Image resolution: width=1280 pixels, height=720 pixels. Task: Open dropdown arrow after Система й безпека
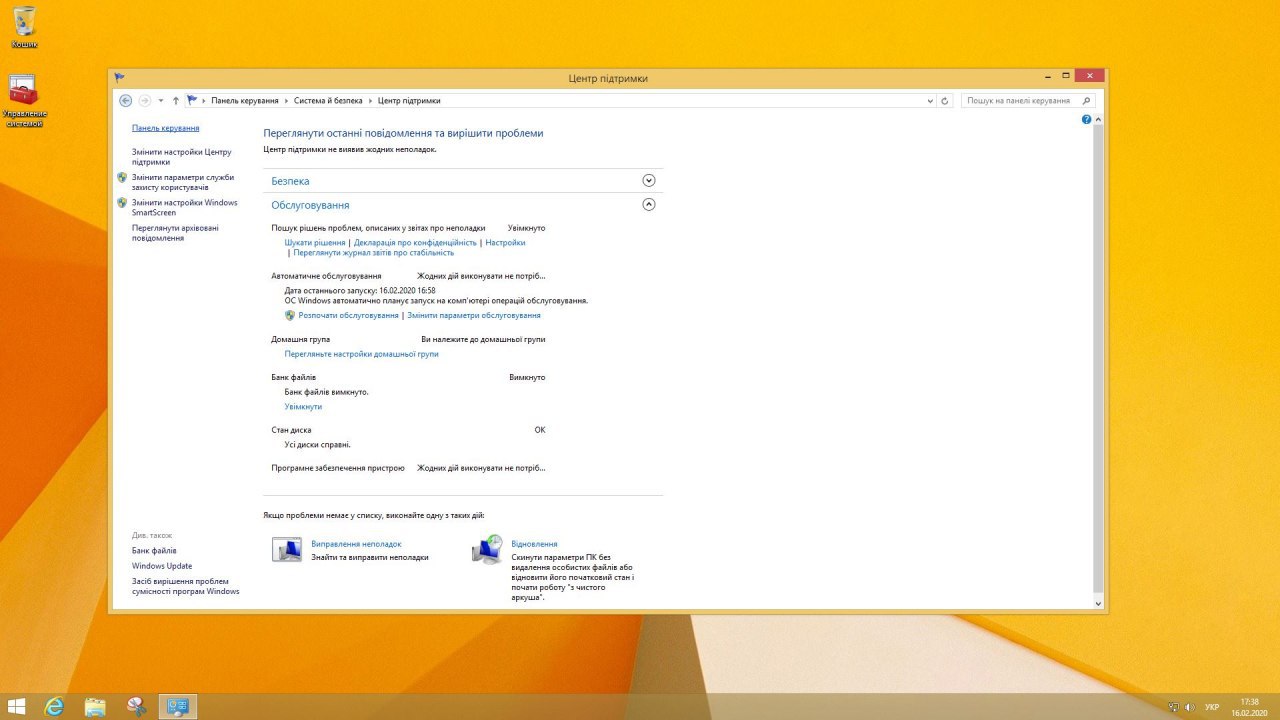click(371, 101)
